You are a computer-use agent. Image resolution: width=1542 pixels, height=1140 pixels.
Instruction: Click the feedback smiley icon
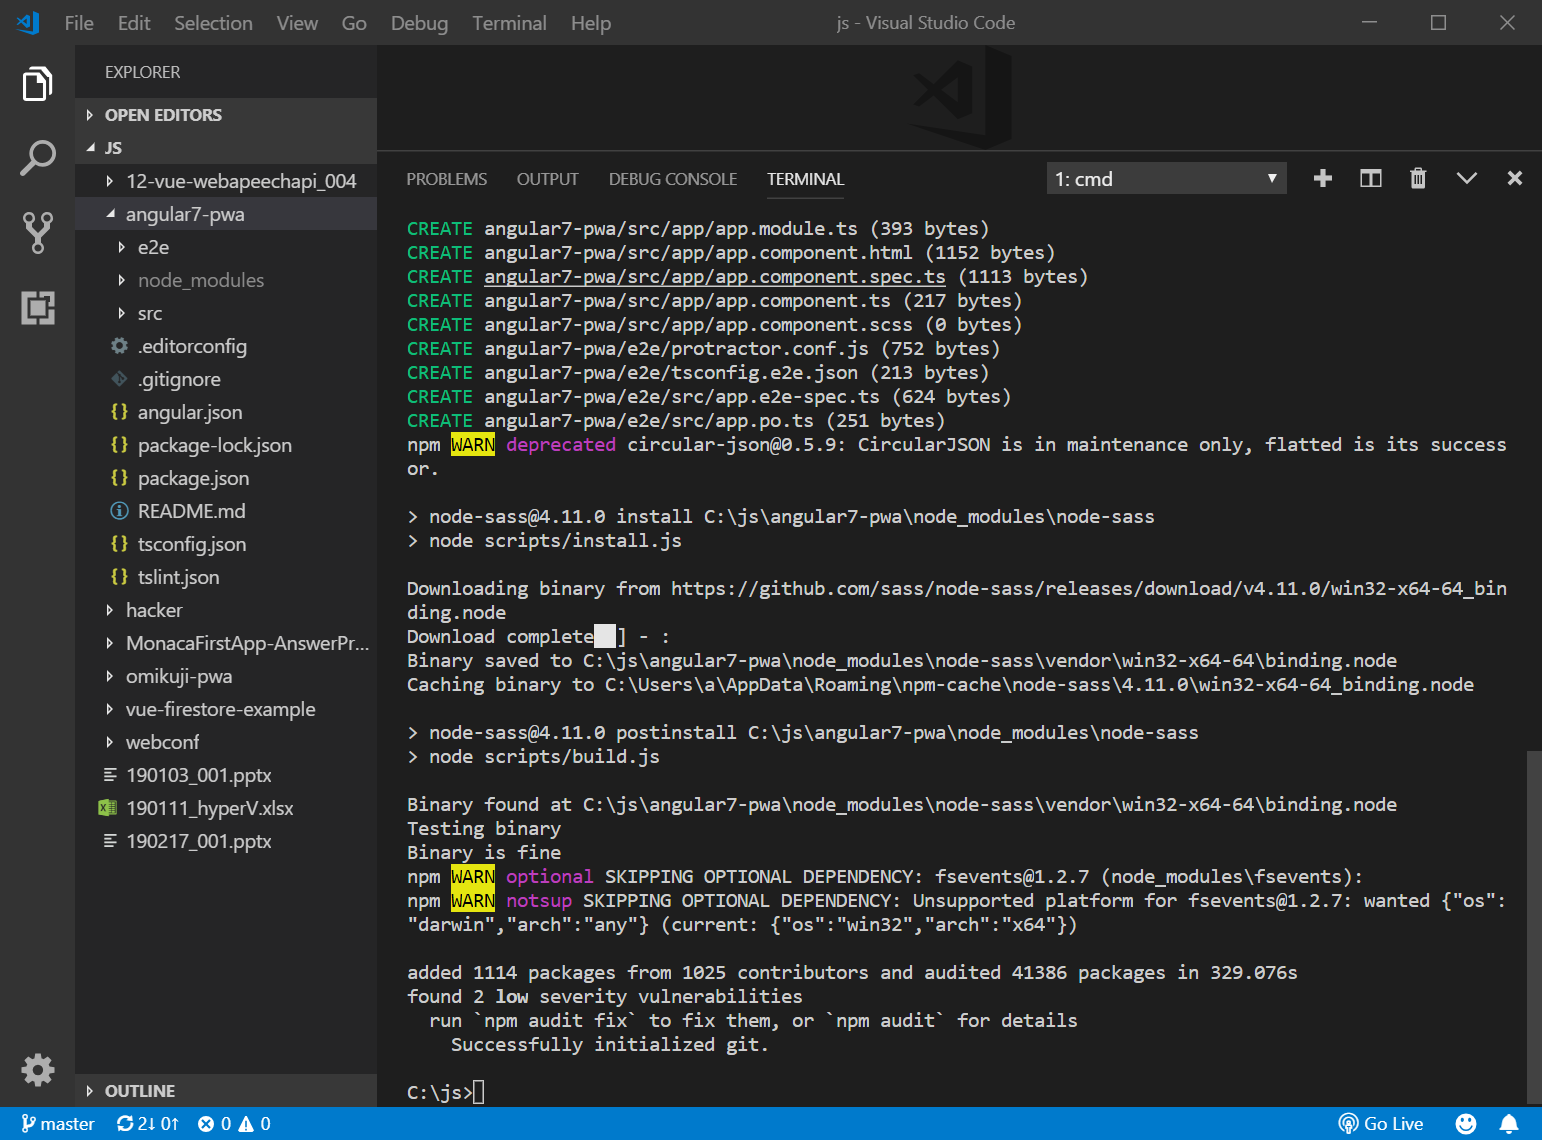1465,1123
